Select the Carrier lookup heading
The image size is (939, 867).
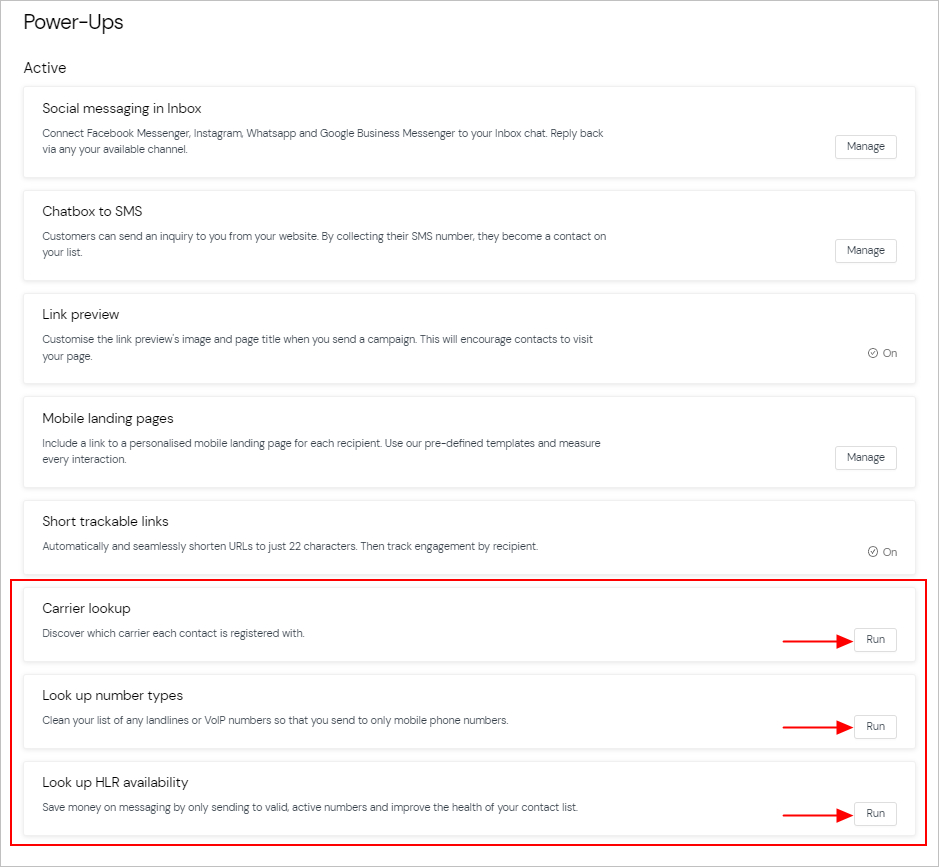tap(86, 608)
